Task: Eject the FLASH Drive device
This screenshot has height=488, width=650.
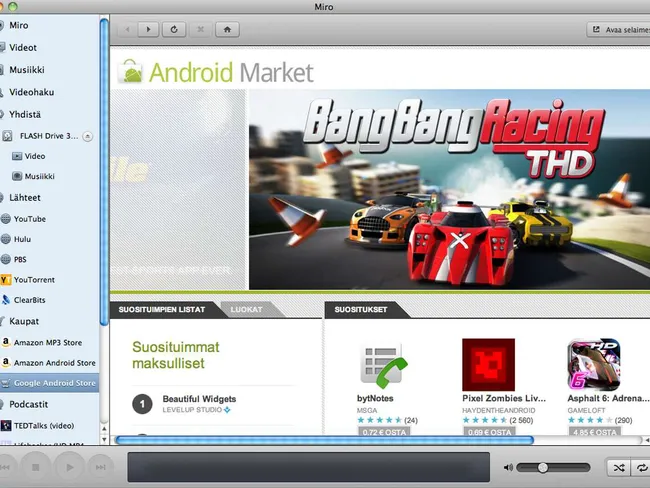Action: click(87, 136)
